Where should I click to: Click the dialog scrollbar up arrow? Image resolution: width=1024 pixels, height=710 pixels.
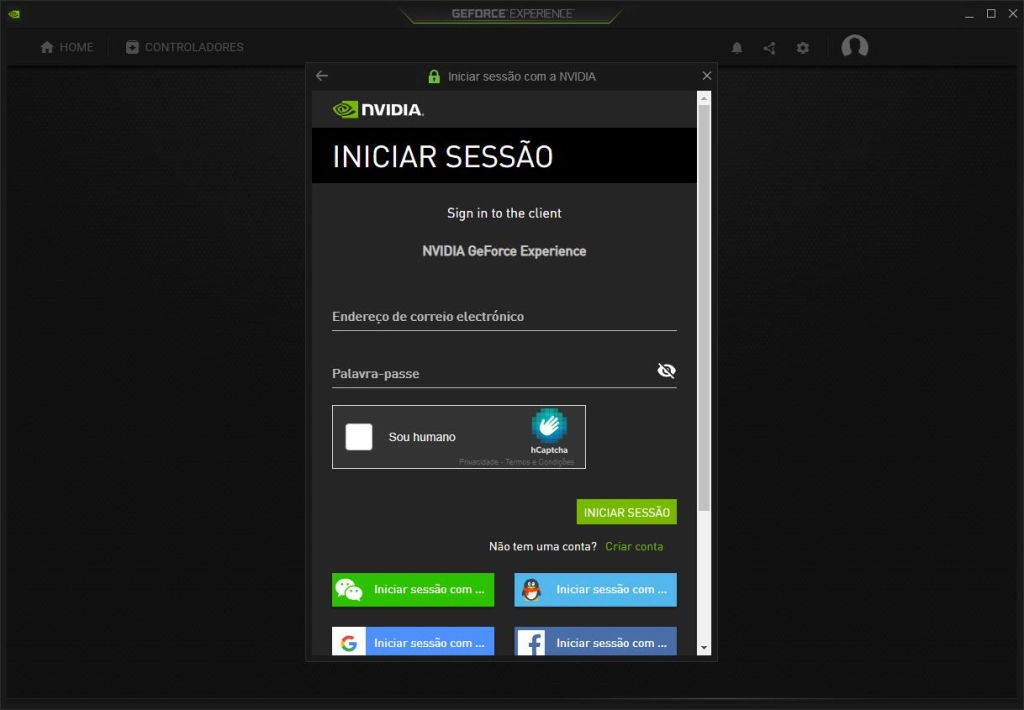[x=703, y=99]
